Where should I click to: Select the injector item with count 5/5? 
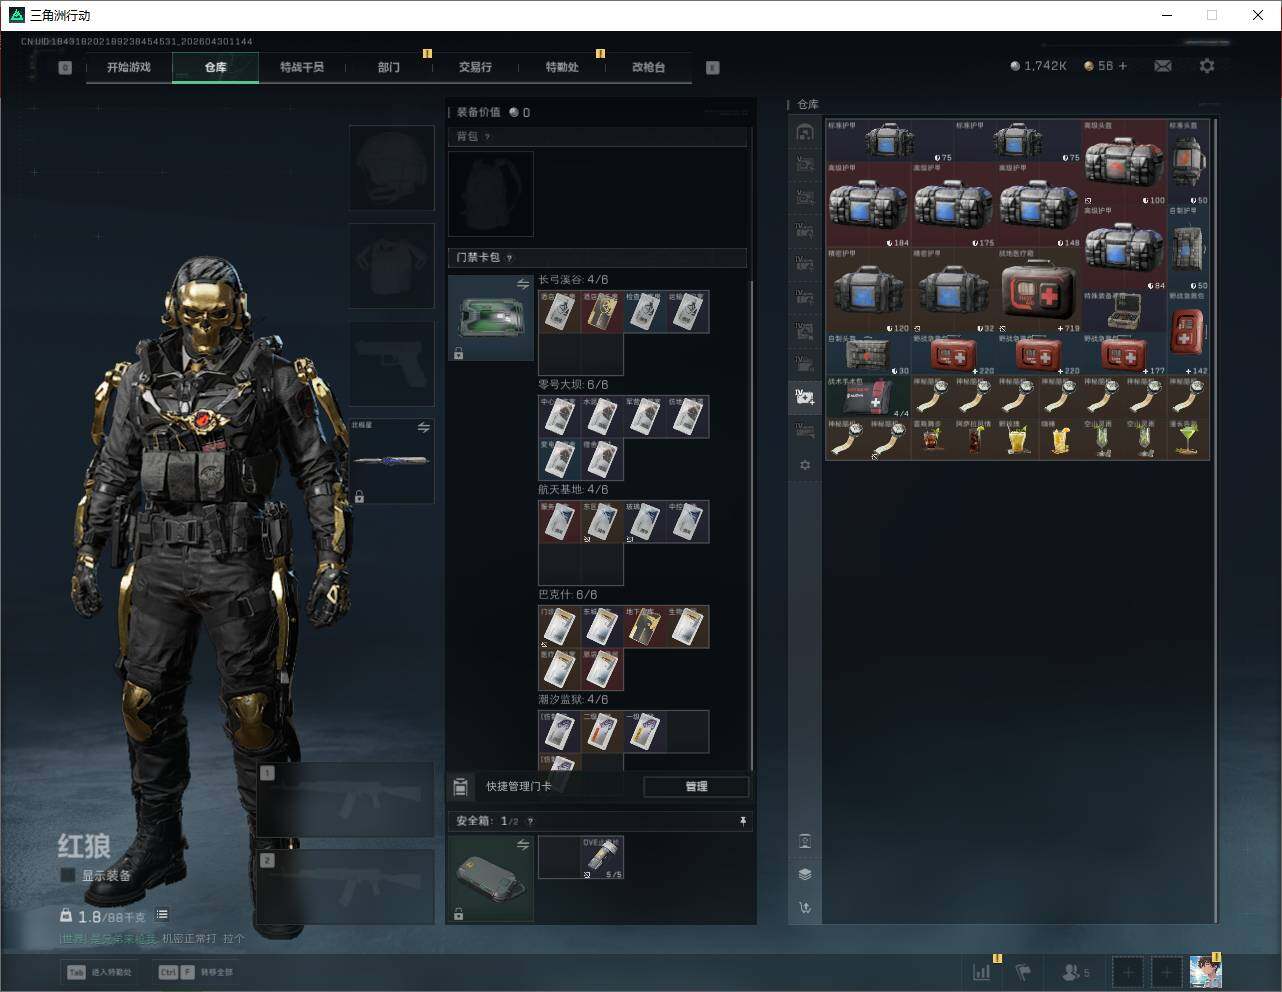602,858
